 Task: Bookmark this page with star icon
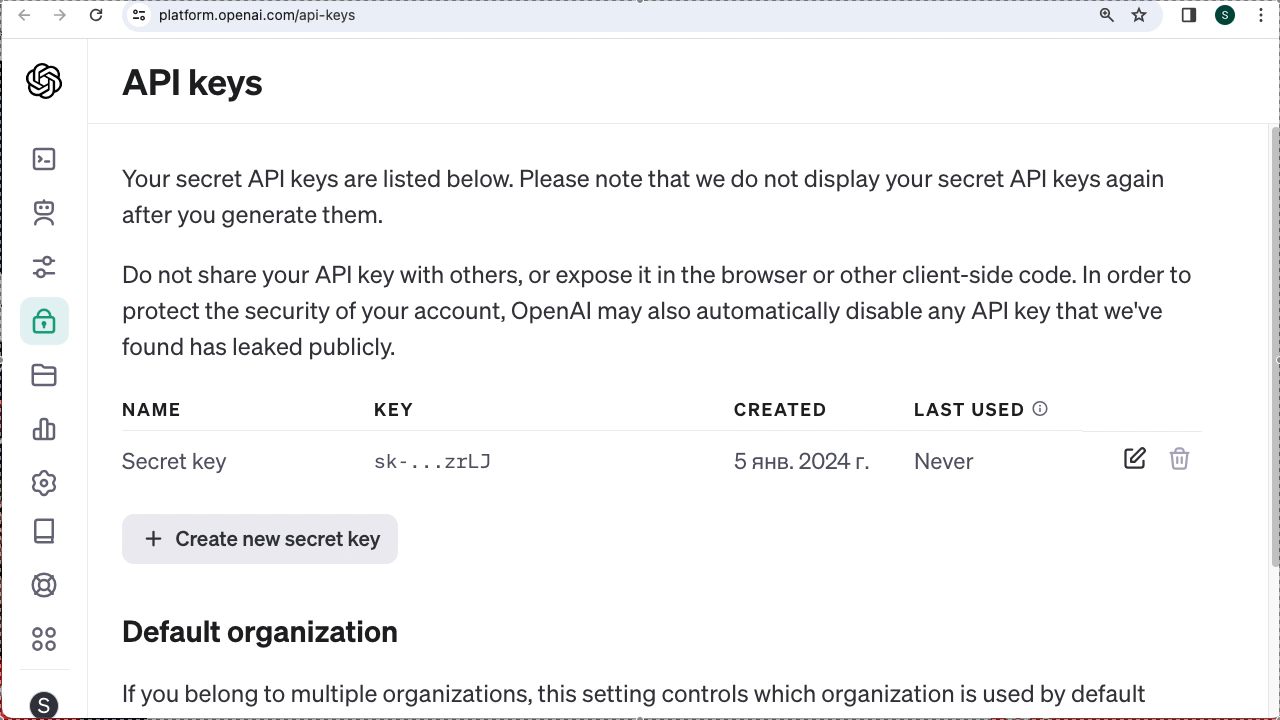(x=1139, y=15)
